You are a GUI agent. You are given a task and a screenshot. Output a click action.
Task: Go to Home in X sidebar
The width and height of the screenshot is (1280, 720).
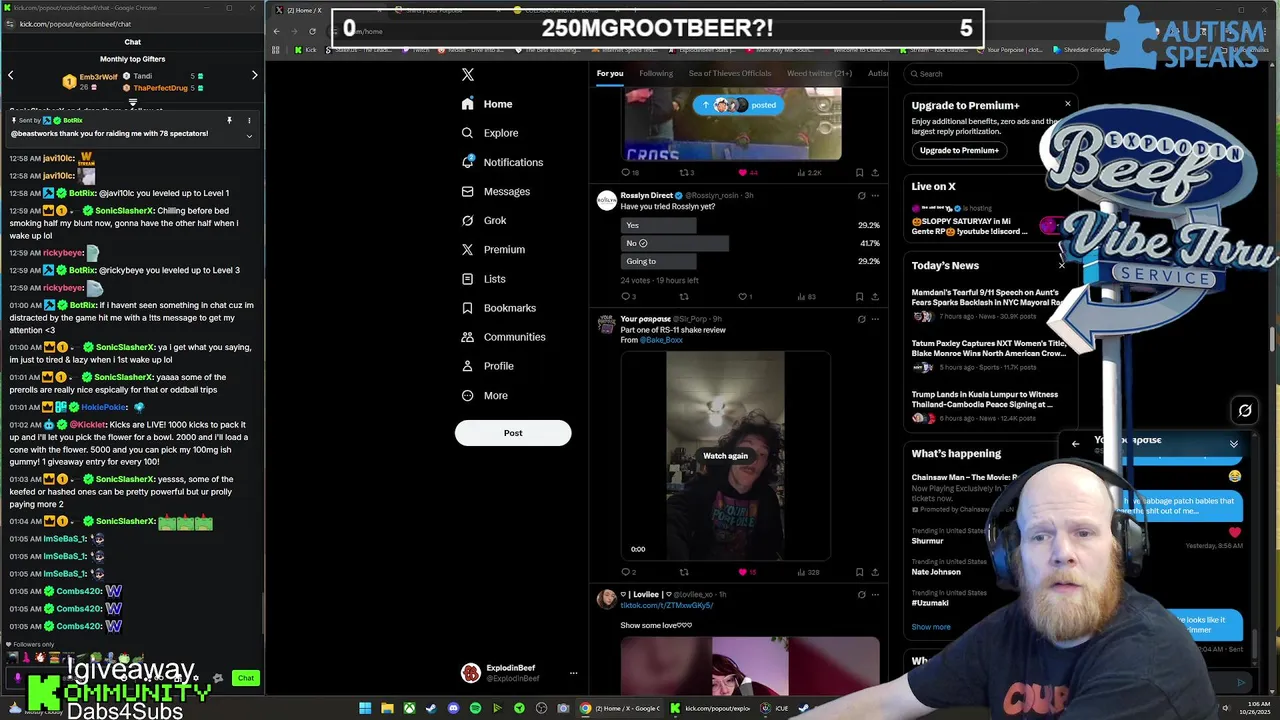(487, 104)
